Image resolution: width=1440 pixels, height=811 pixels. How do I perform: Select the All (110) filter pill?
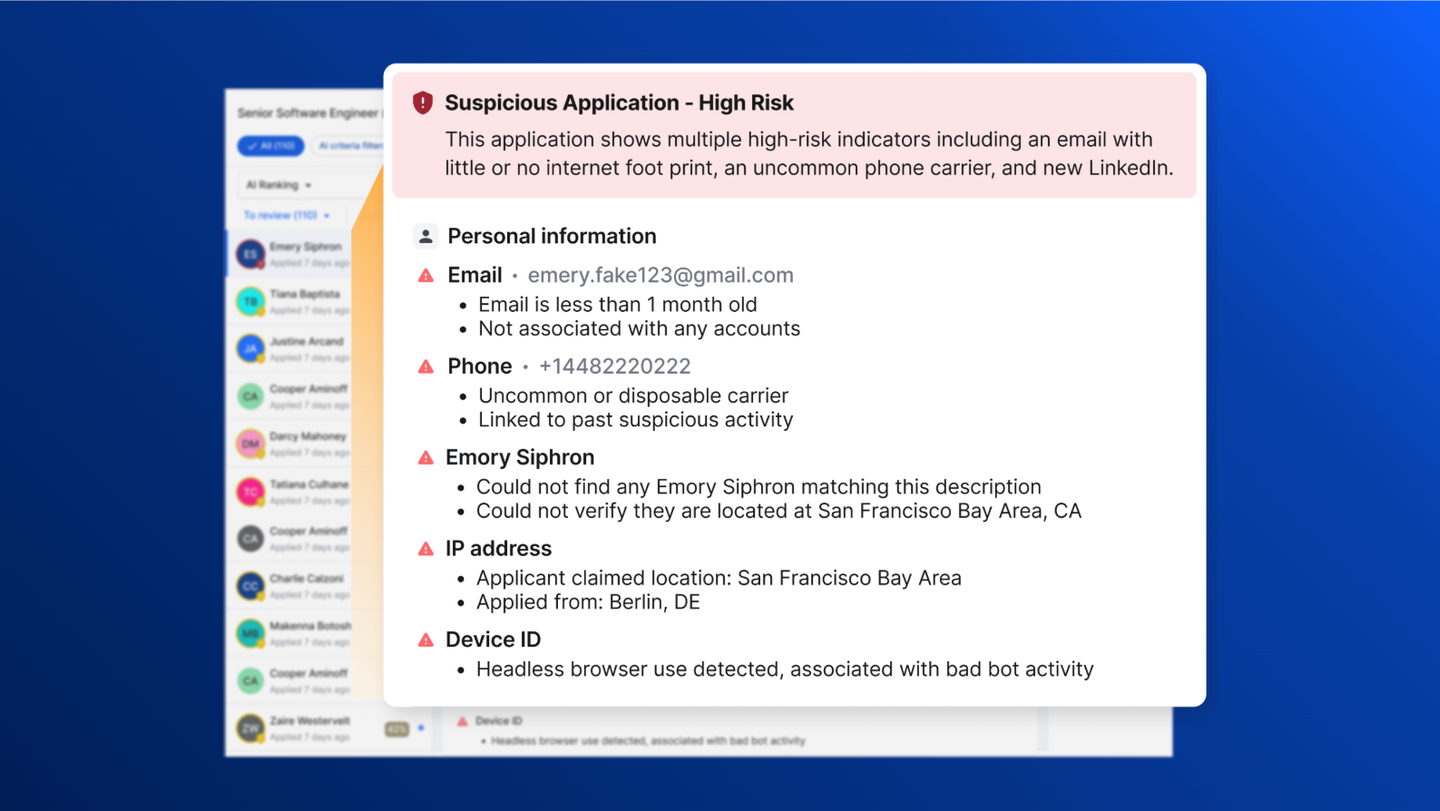271,146
